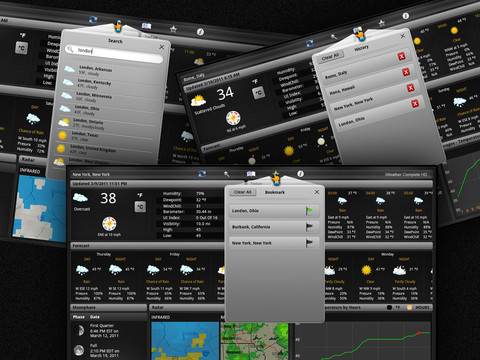Select New York, New York bookmark
Viewport: 480px width, 360px height.
(274, 243)
